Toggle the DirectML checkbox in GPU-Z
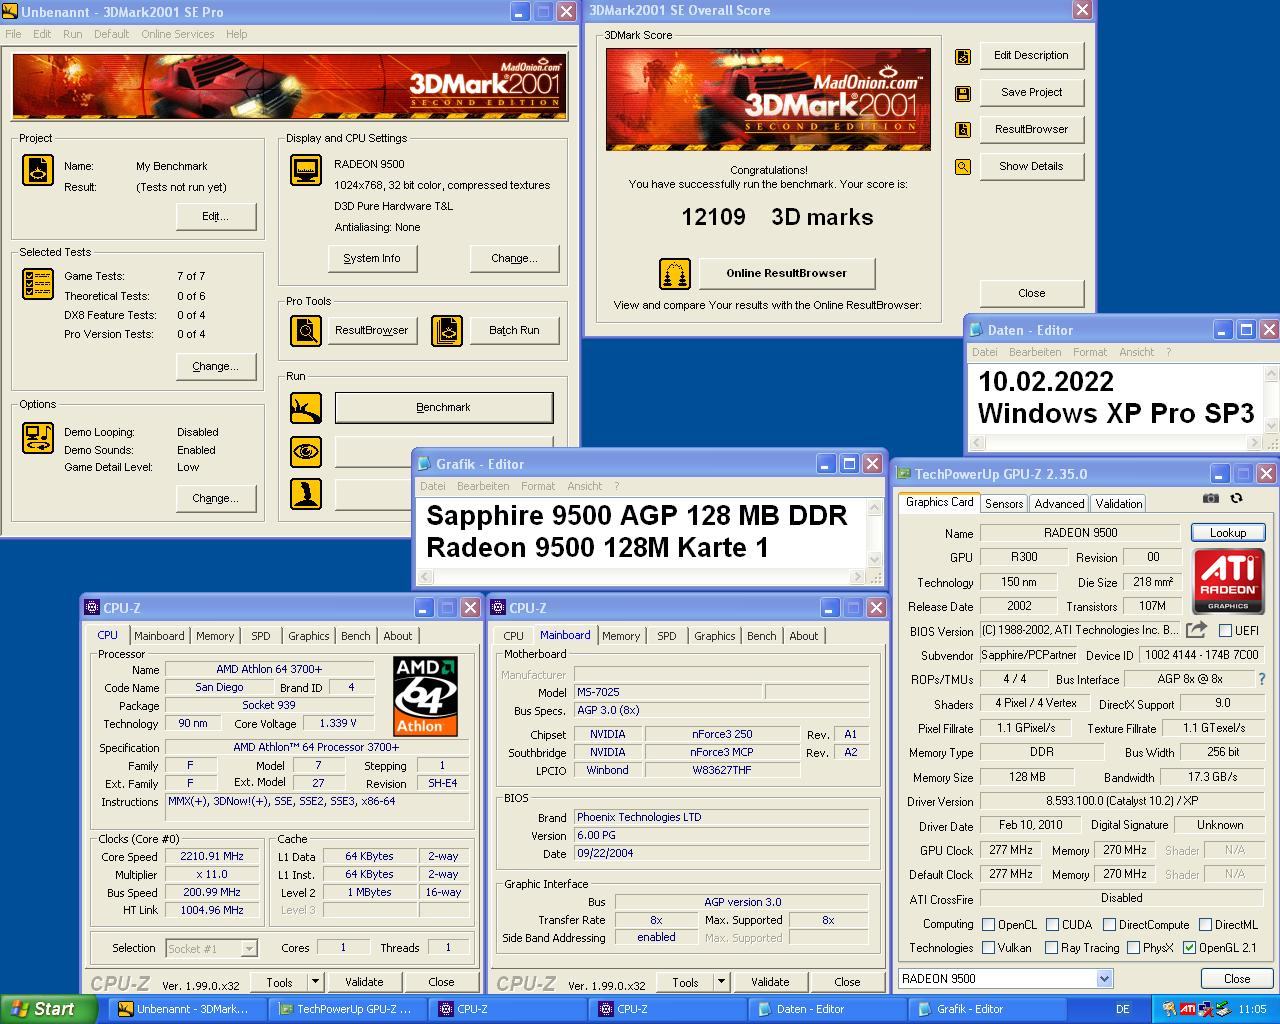The height and width of the screenshot is (1024, 1280). (x=1205, y=925)
